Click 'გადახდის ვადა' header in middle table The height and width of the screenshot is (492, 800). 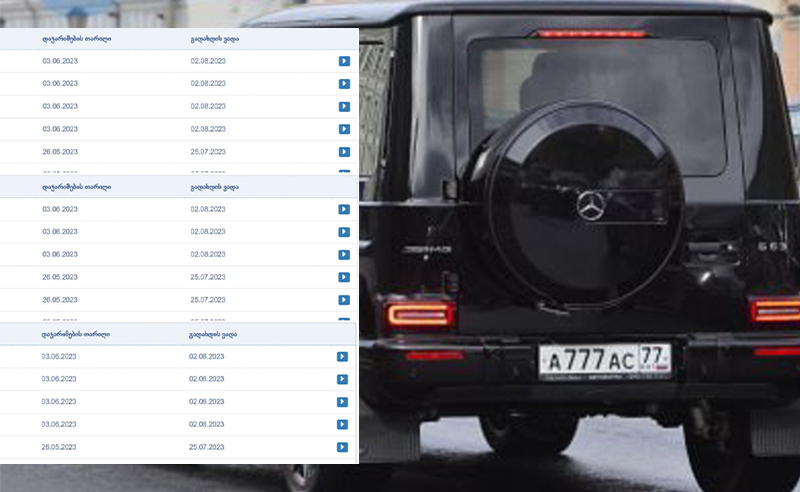(x=215, y=187)
